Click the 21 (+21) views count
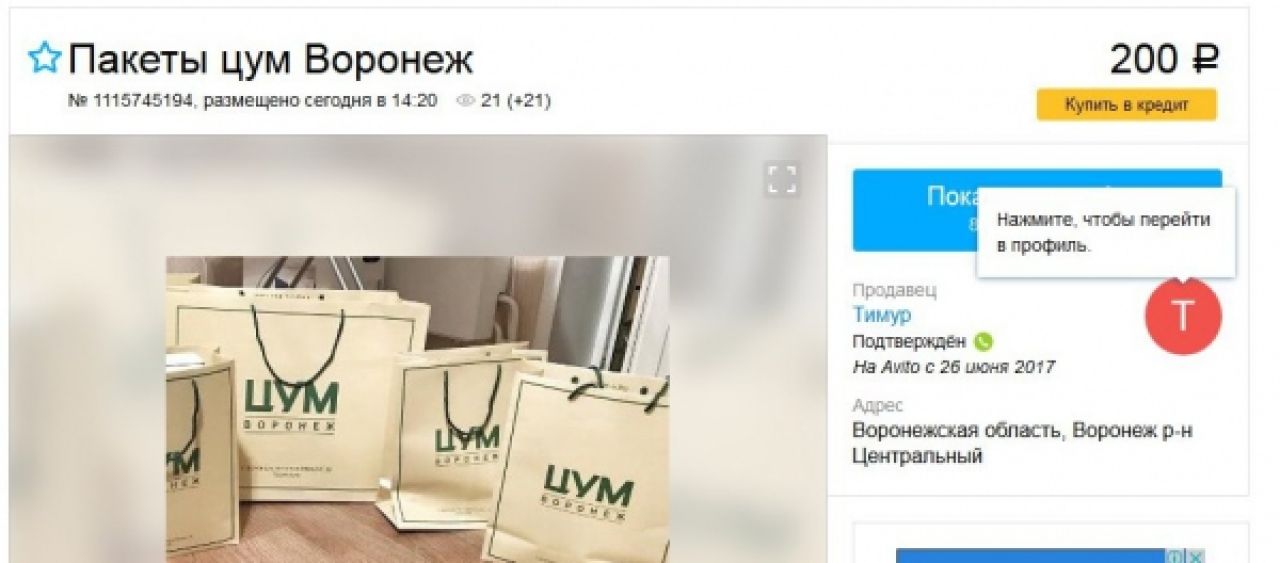This screenshot has width=1280, height=563. click(515, 101)
